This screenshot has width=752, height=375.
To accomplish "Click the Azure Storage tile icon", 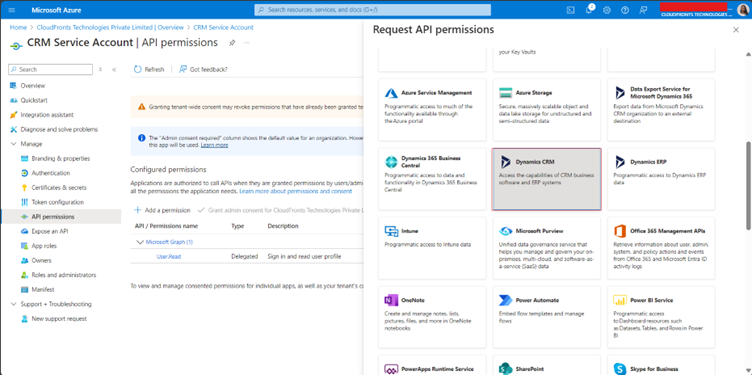I will tap(505, 93).
